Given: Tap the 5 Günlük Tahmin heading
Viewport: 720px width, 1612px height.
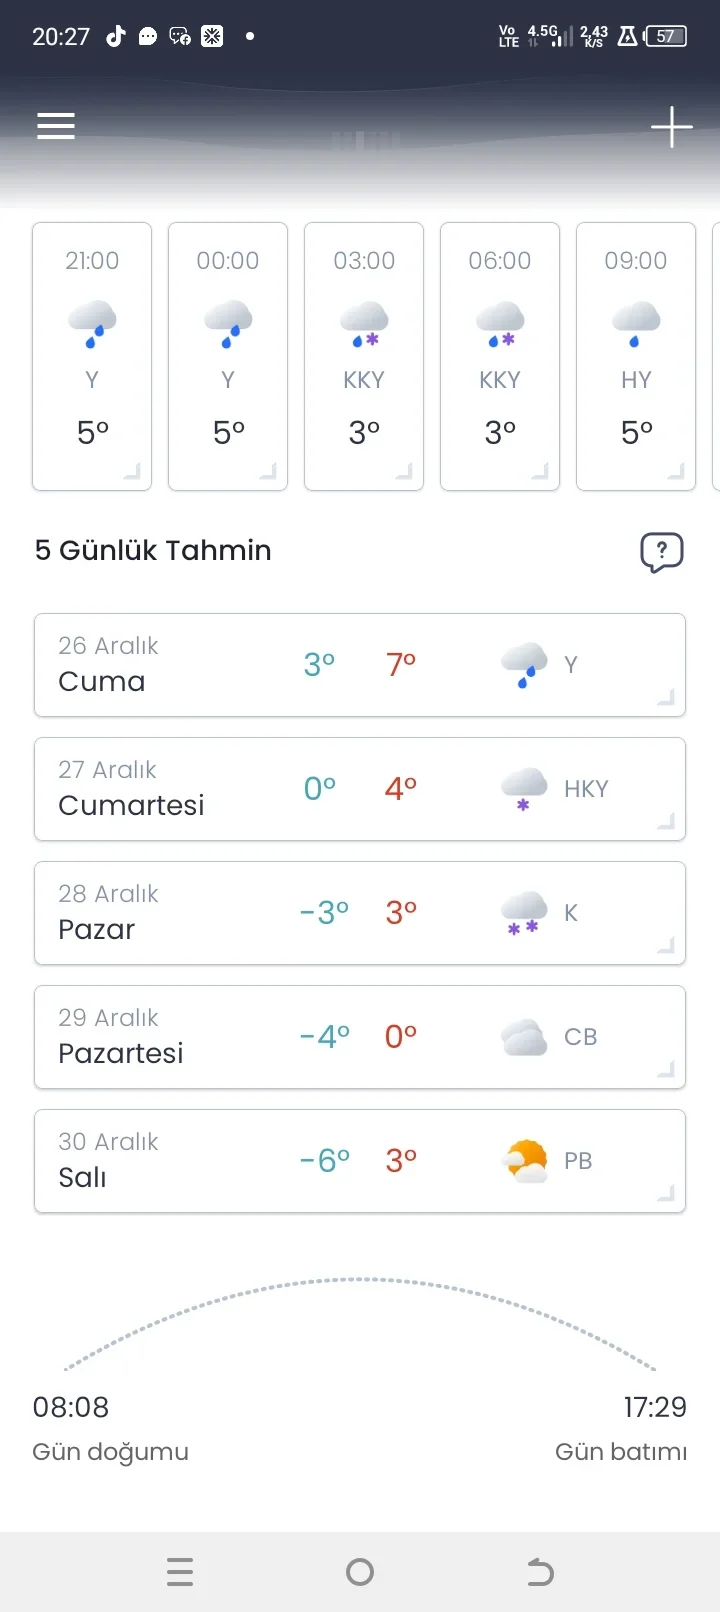Looking at the screenshot, I should click(153, 550).
